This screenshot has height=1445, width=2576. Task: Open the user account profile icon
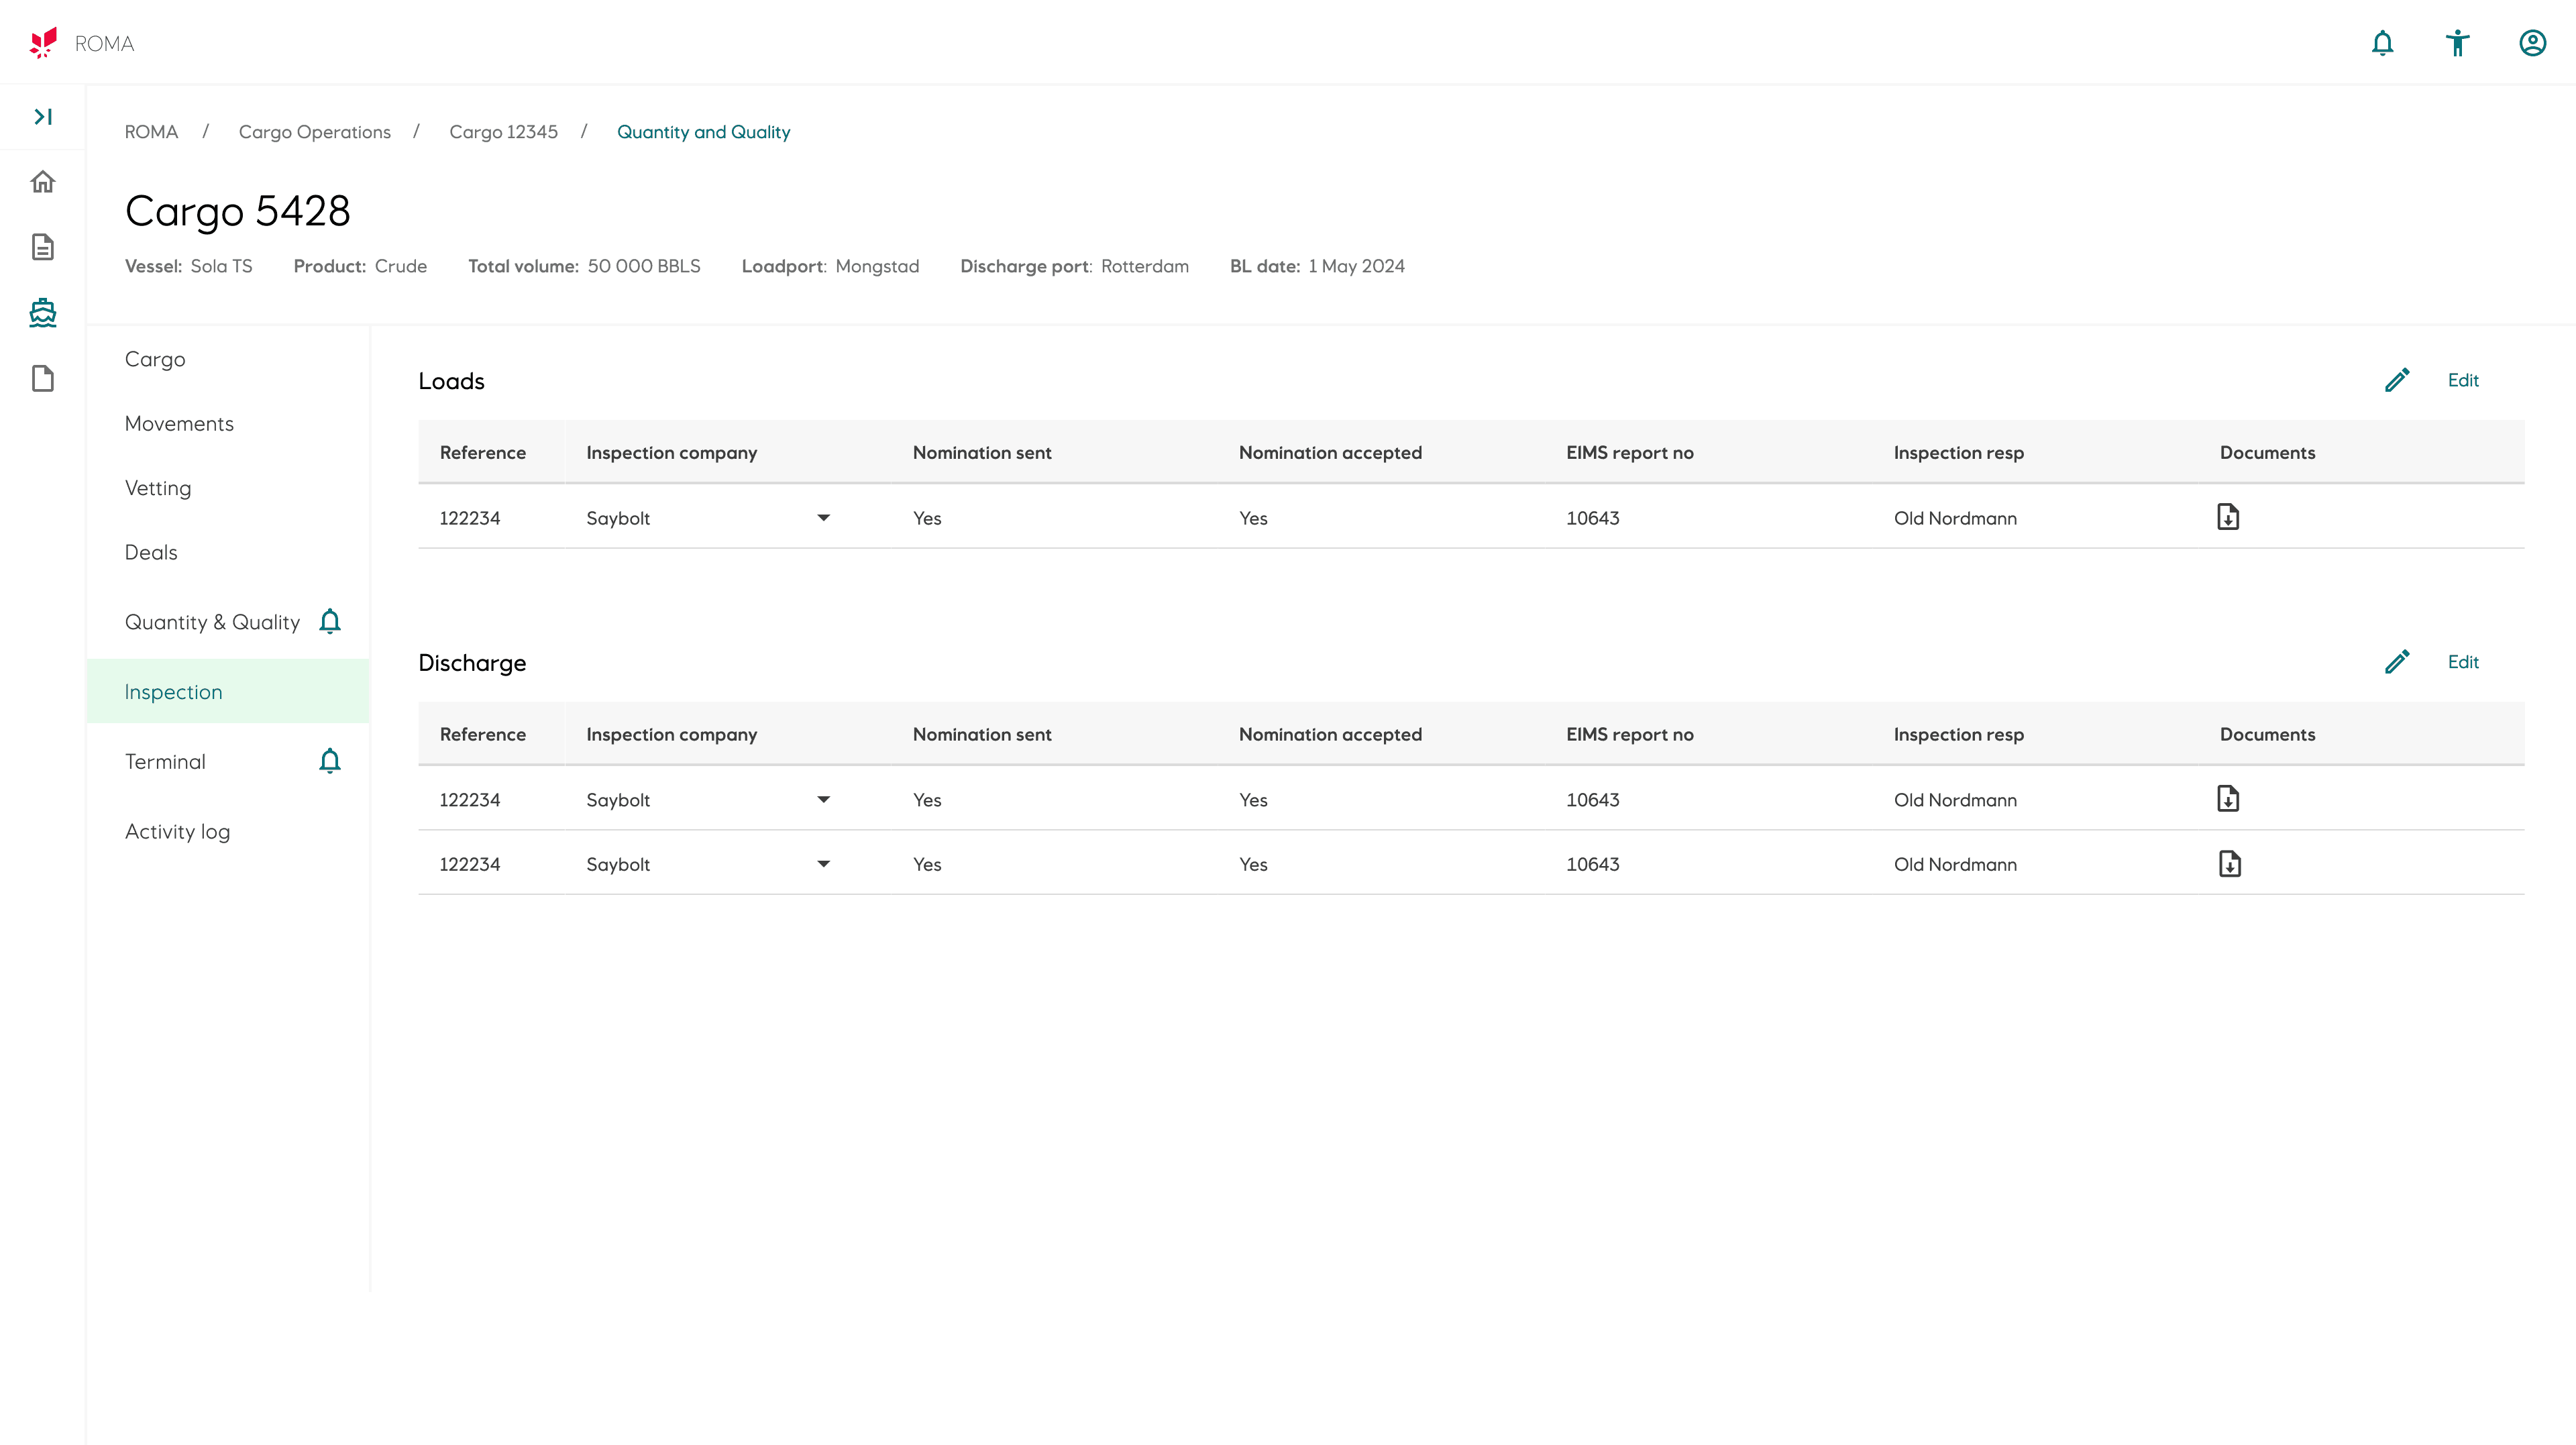[x=2532, y=43]
